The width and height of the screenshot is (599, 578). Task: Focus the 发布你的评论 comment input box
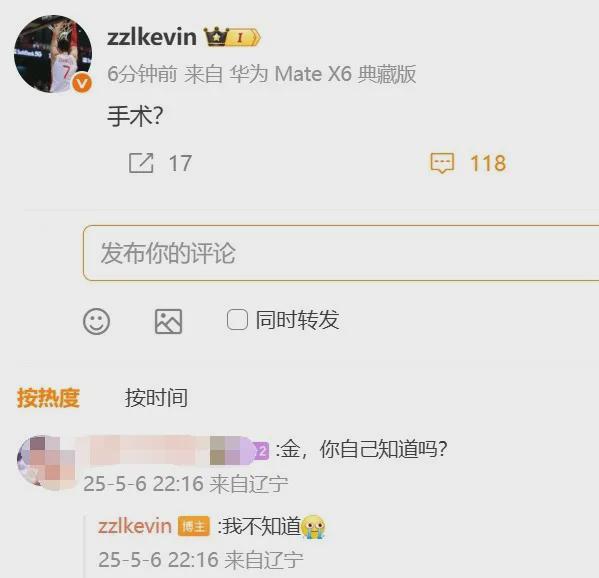[341, 253]
